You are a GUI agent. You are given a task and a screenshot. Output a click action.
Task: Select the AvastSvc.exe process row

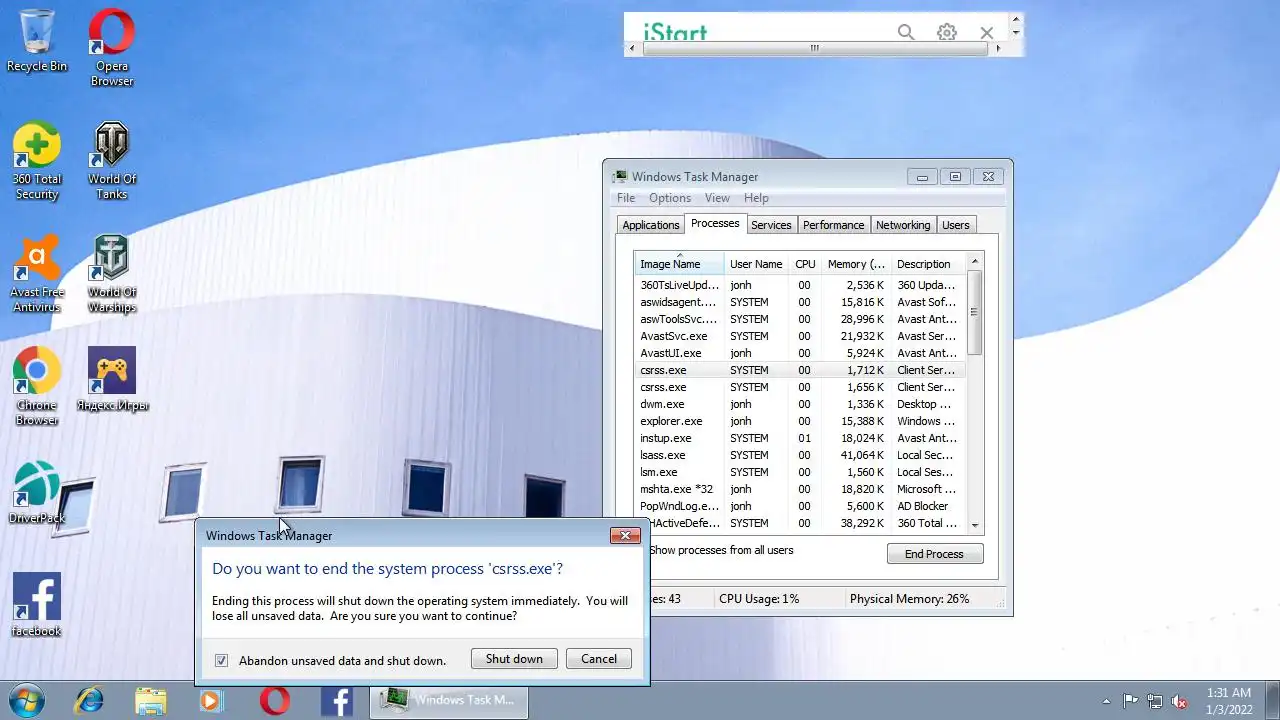(800, 336)
